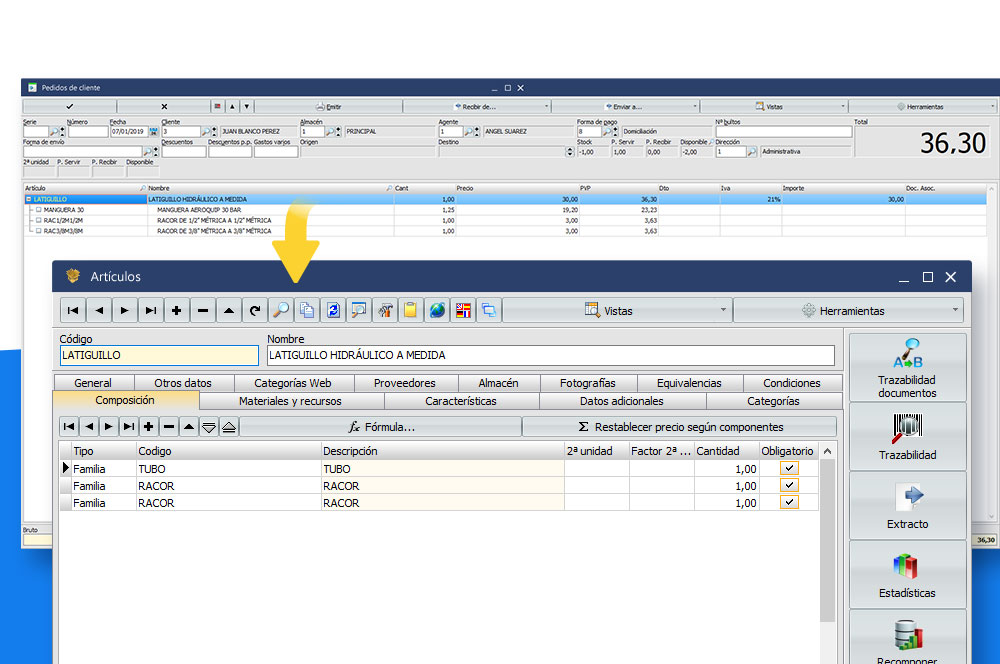Toggle Obligatorio checkbox on first RACOR row

pos(789,486)
